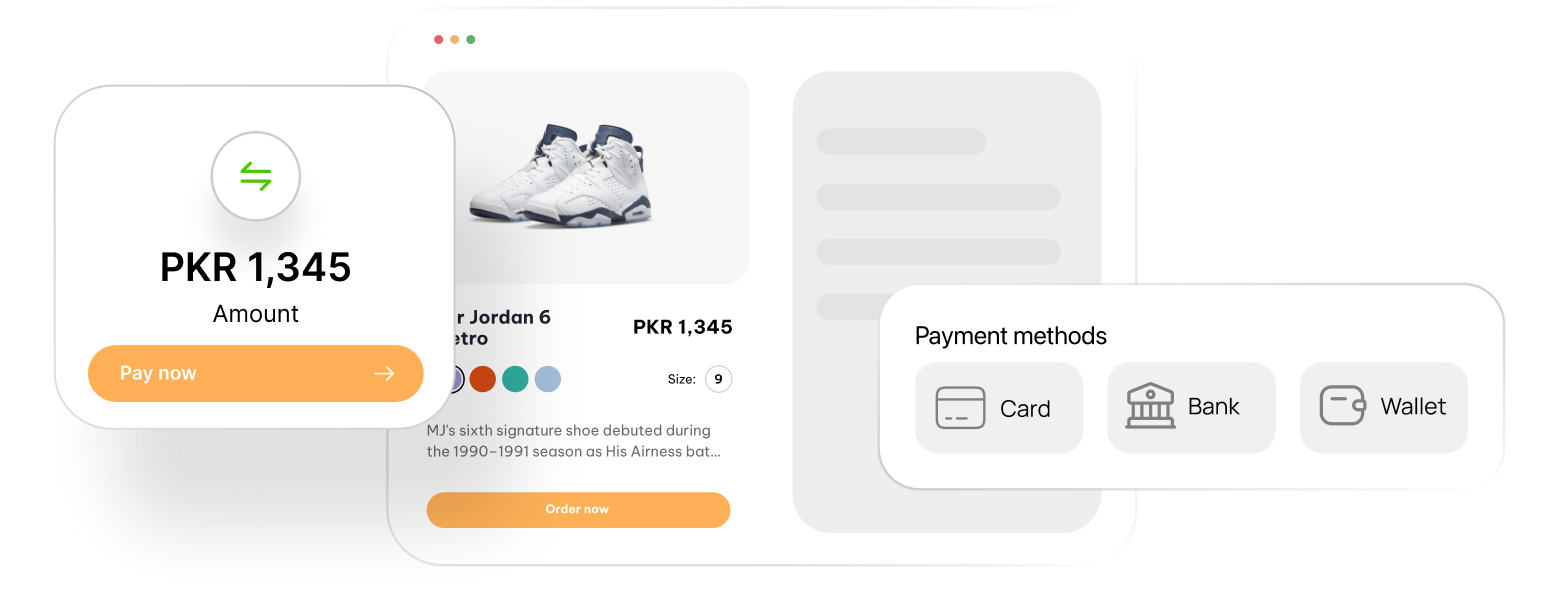This screenshot has height=609, width=1554.
Task: Click the red window dot
Action: click(438, 40)
